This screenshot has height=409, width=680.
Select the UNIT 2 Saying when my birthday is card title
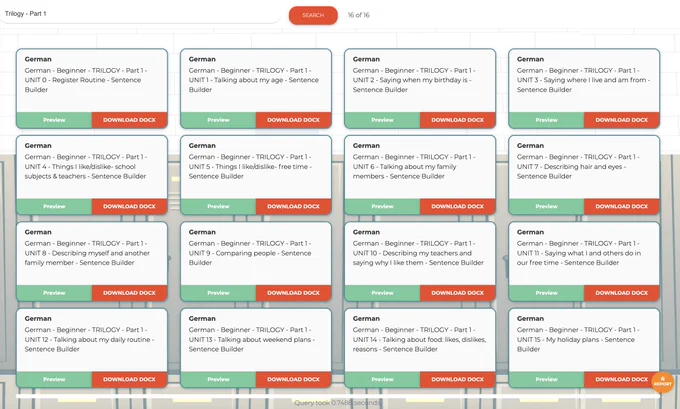414,80
